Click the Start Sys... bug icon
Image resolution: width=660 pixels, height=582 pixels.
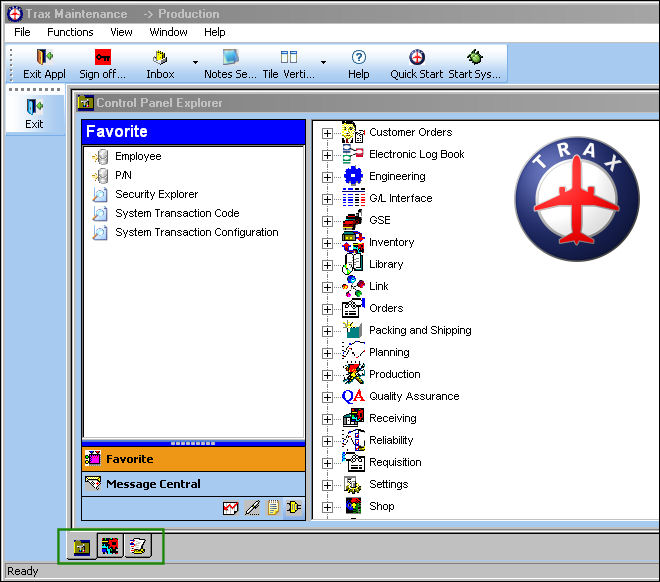click(x=474, y=57)
